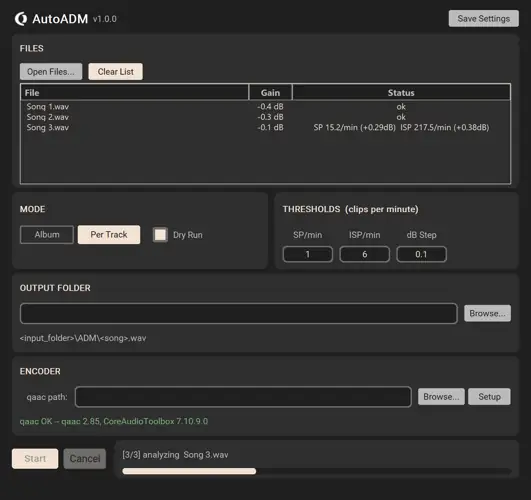Click the AutoADM logo icon

(21, 19)
